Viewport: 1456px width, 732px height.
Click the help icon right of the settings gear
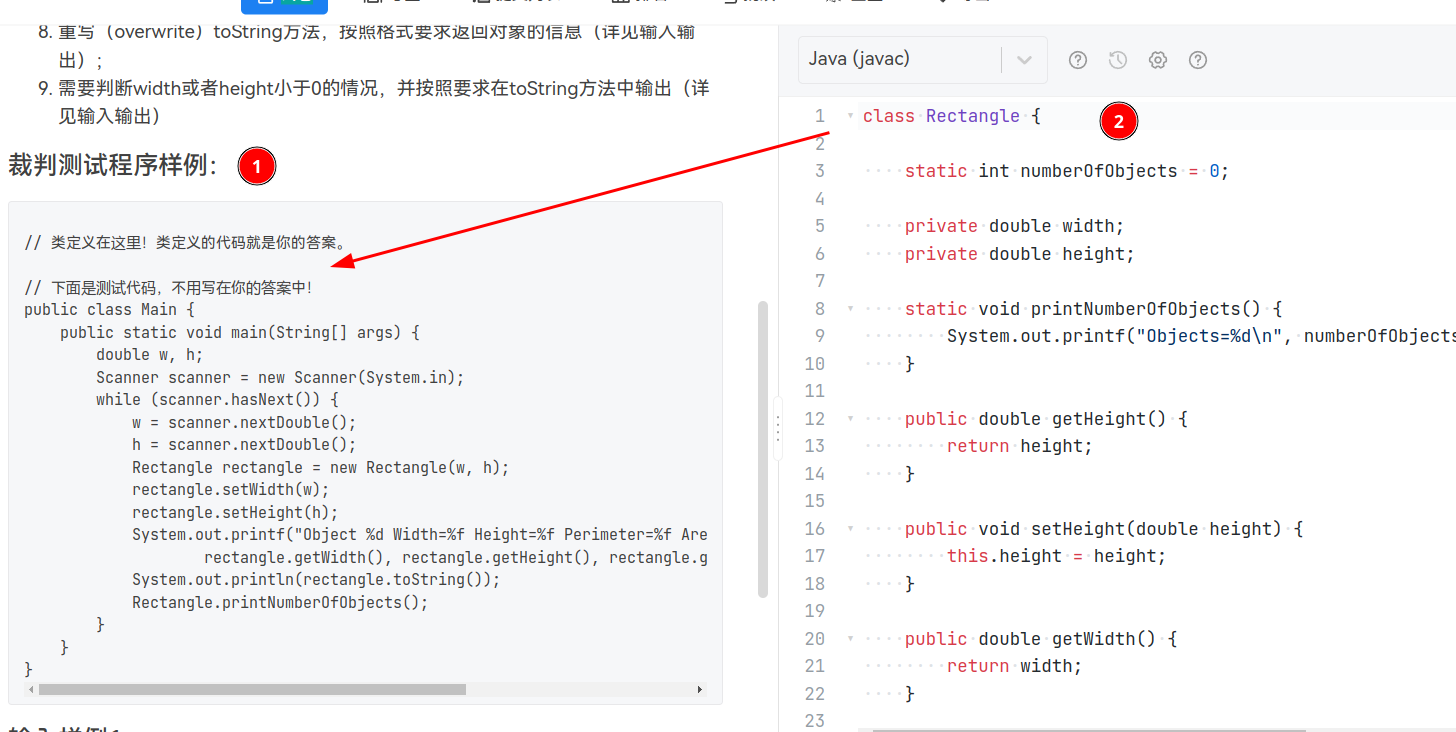coord(1198,60)
